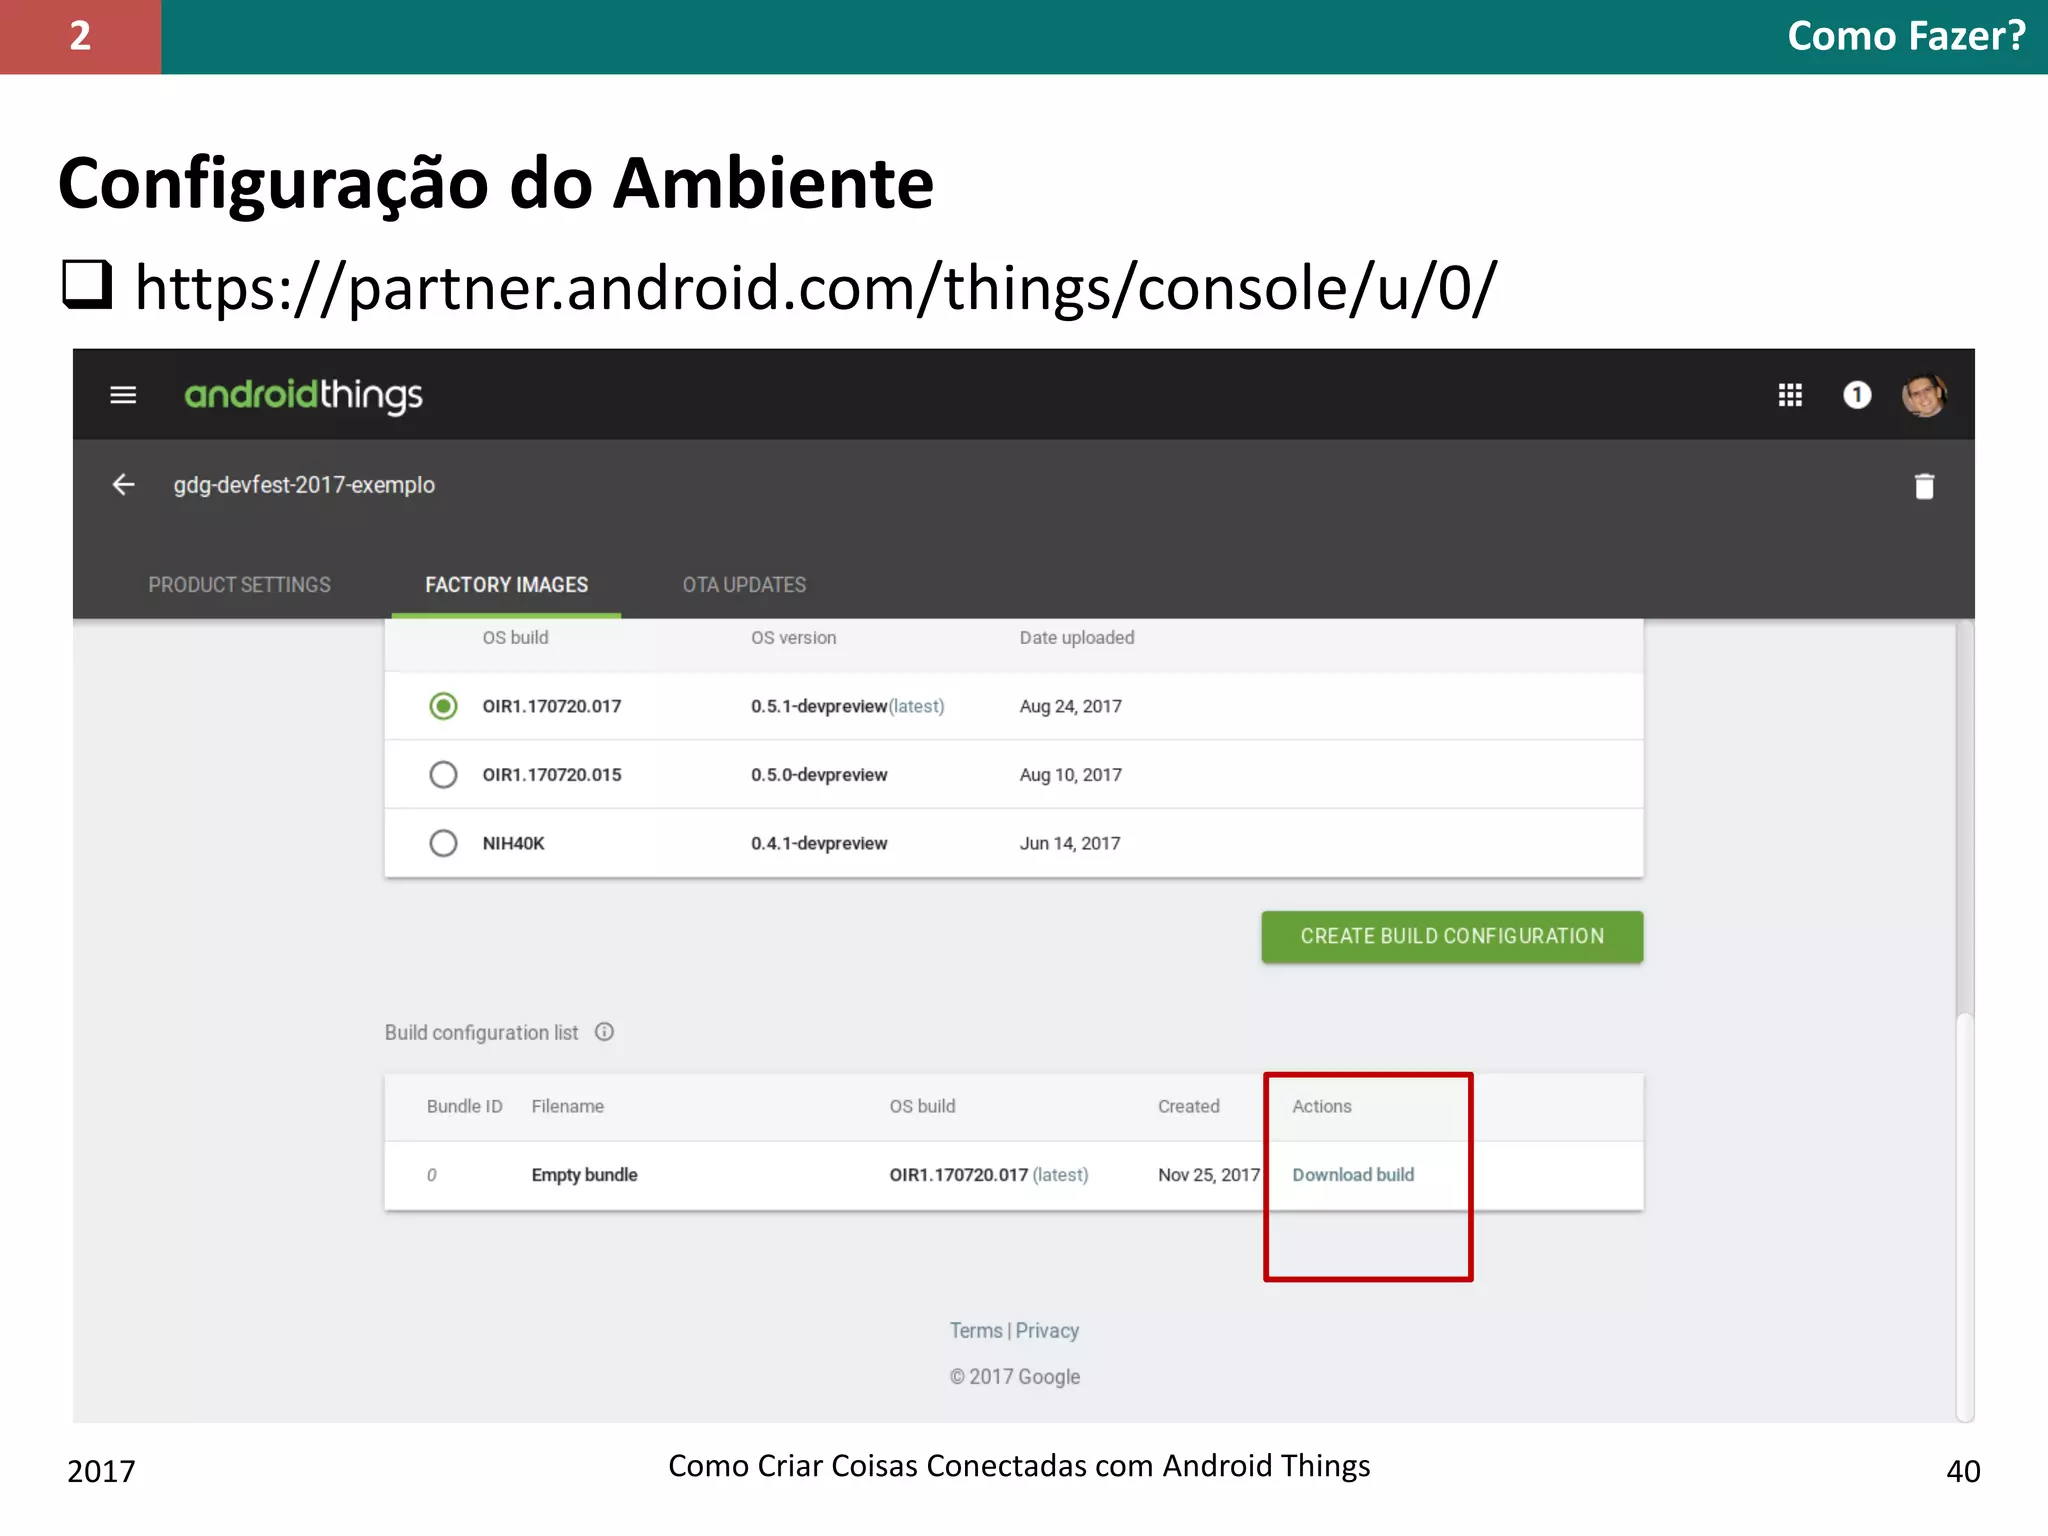Open the user account avatar
The height and width of the screenshot is (1536, 2048).
(1924, 395)
